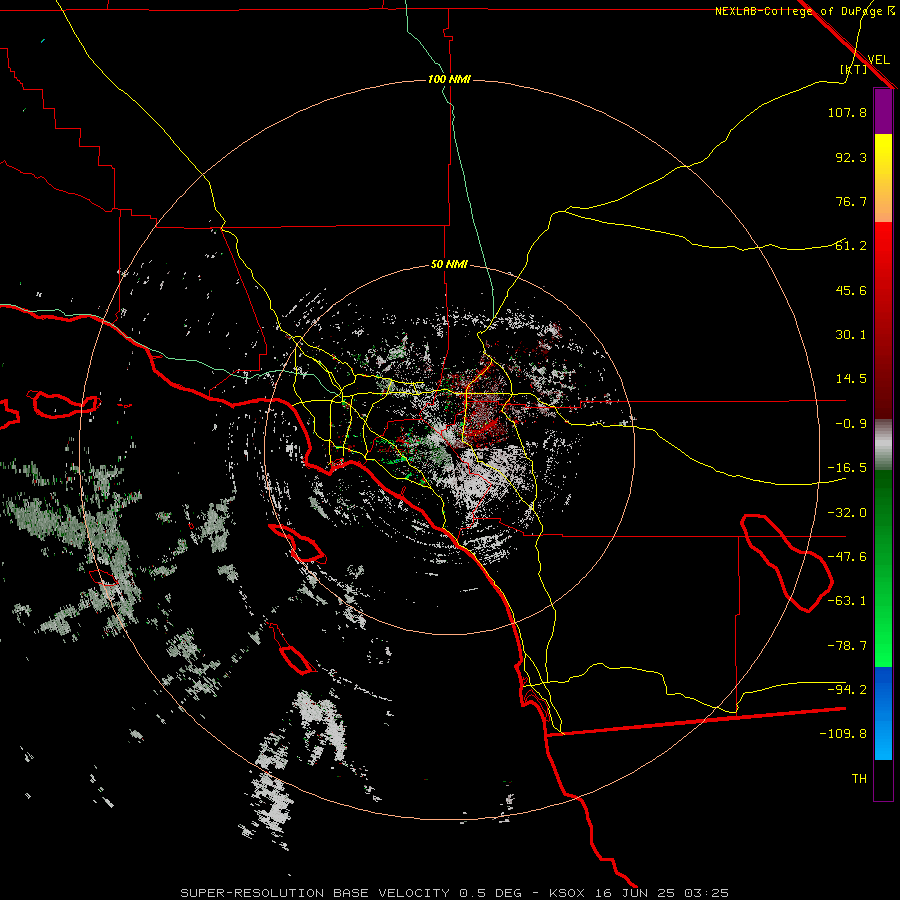Select the -47.6 velocity scale value
900x900 pixels.
click(x=847, y=557)
